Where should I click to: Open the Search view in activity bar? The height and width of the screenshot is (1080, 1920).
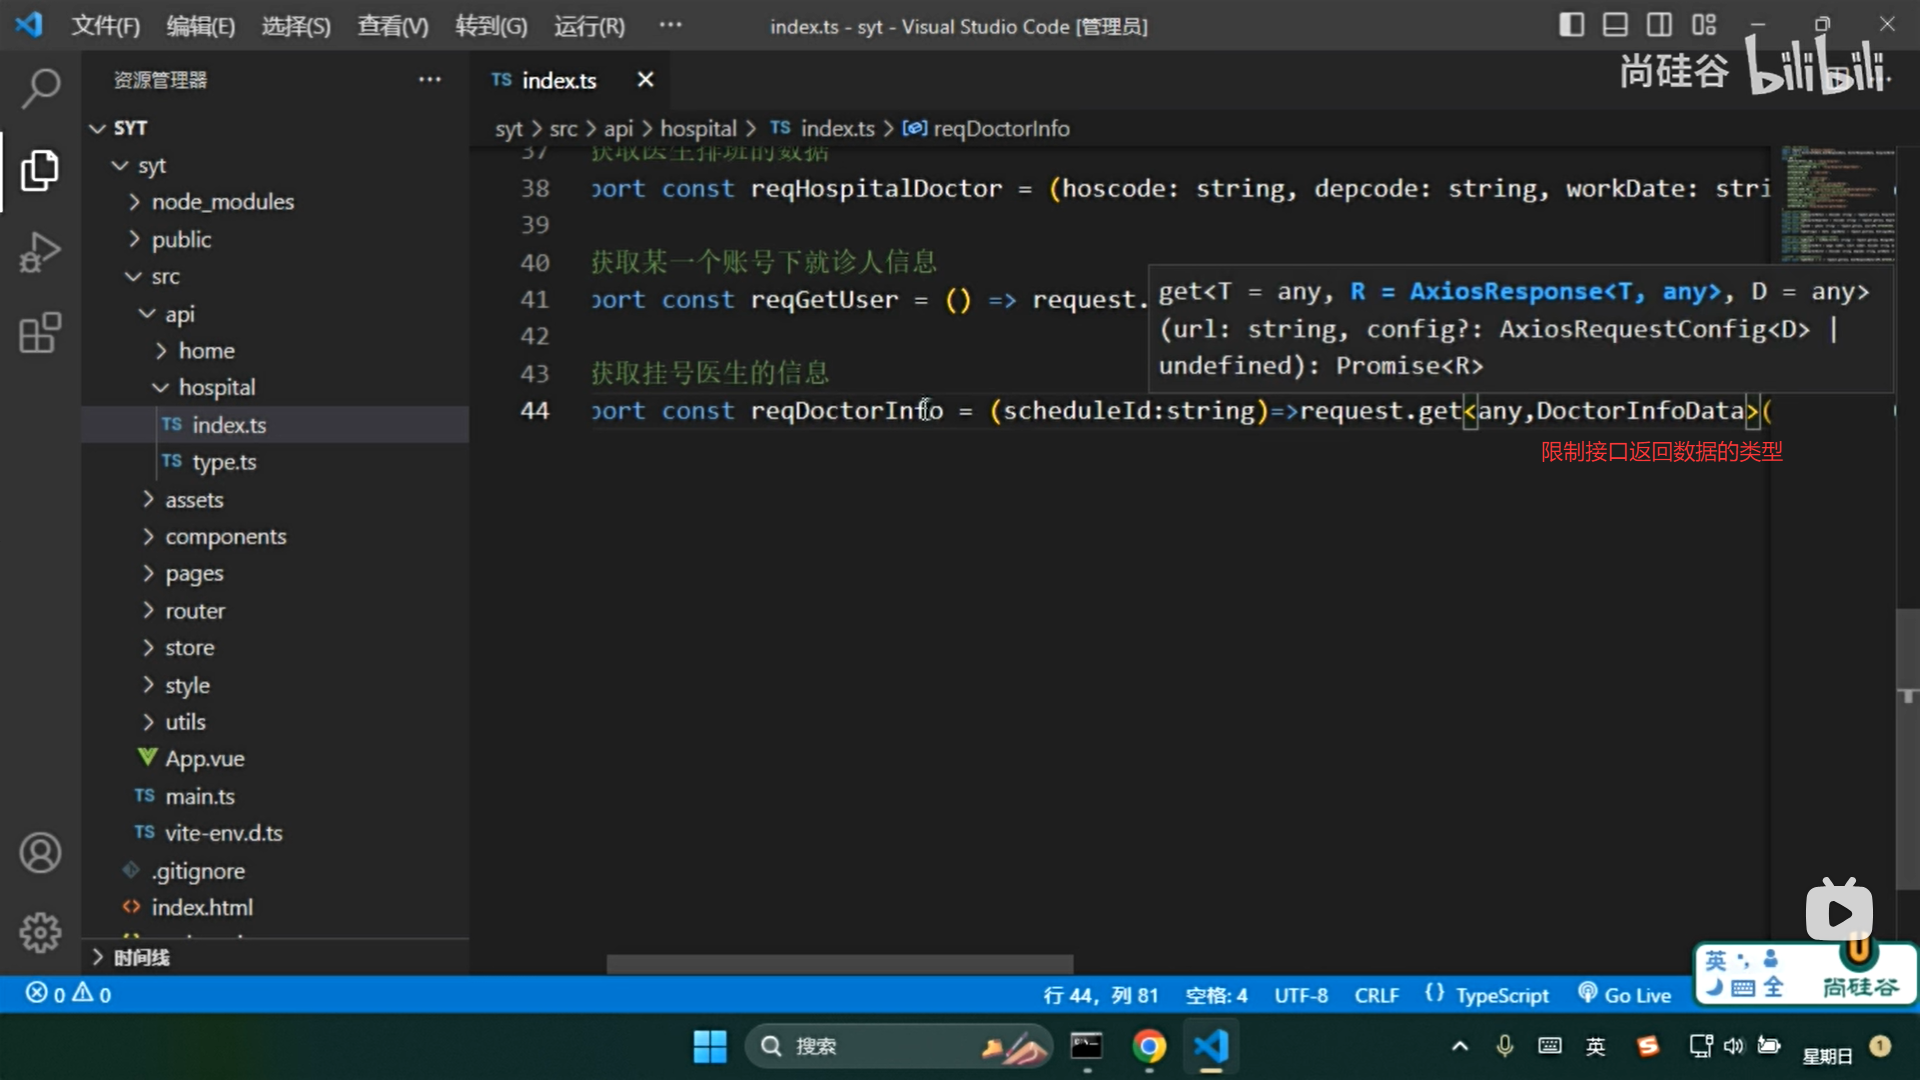[x=40, y=88]
